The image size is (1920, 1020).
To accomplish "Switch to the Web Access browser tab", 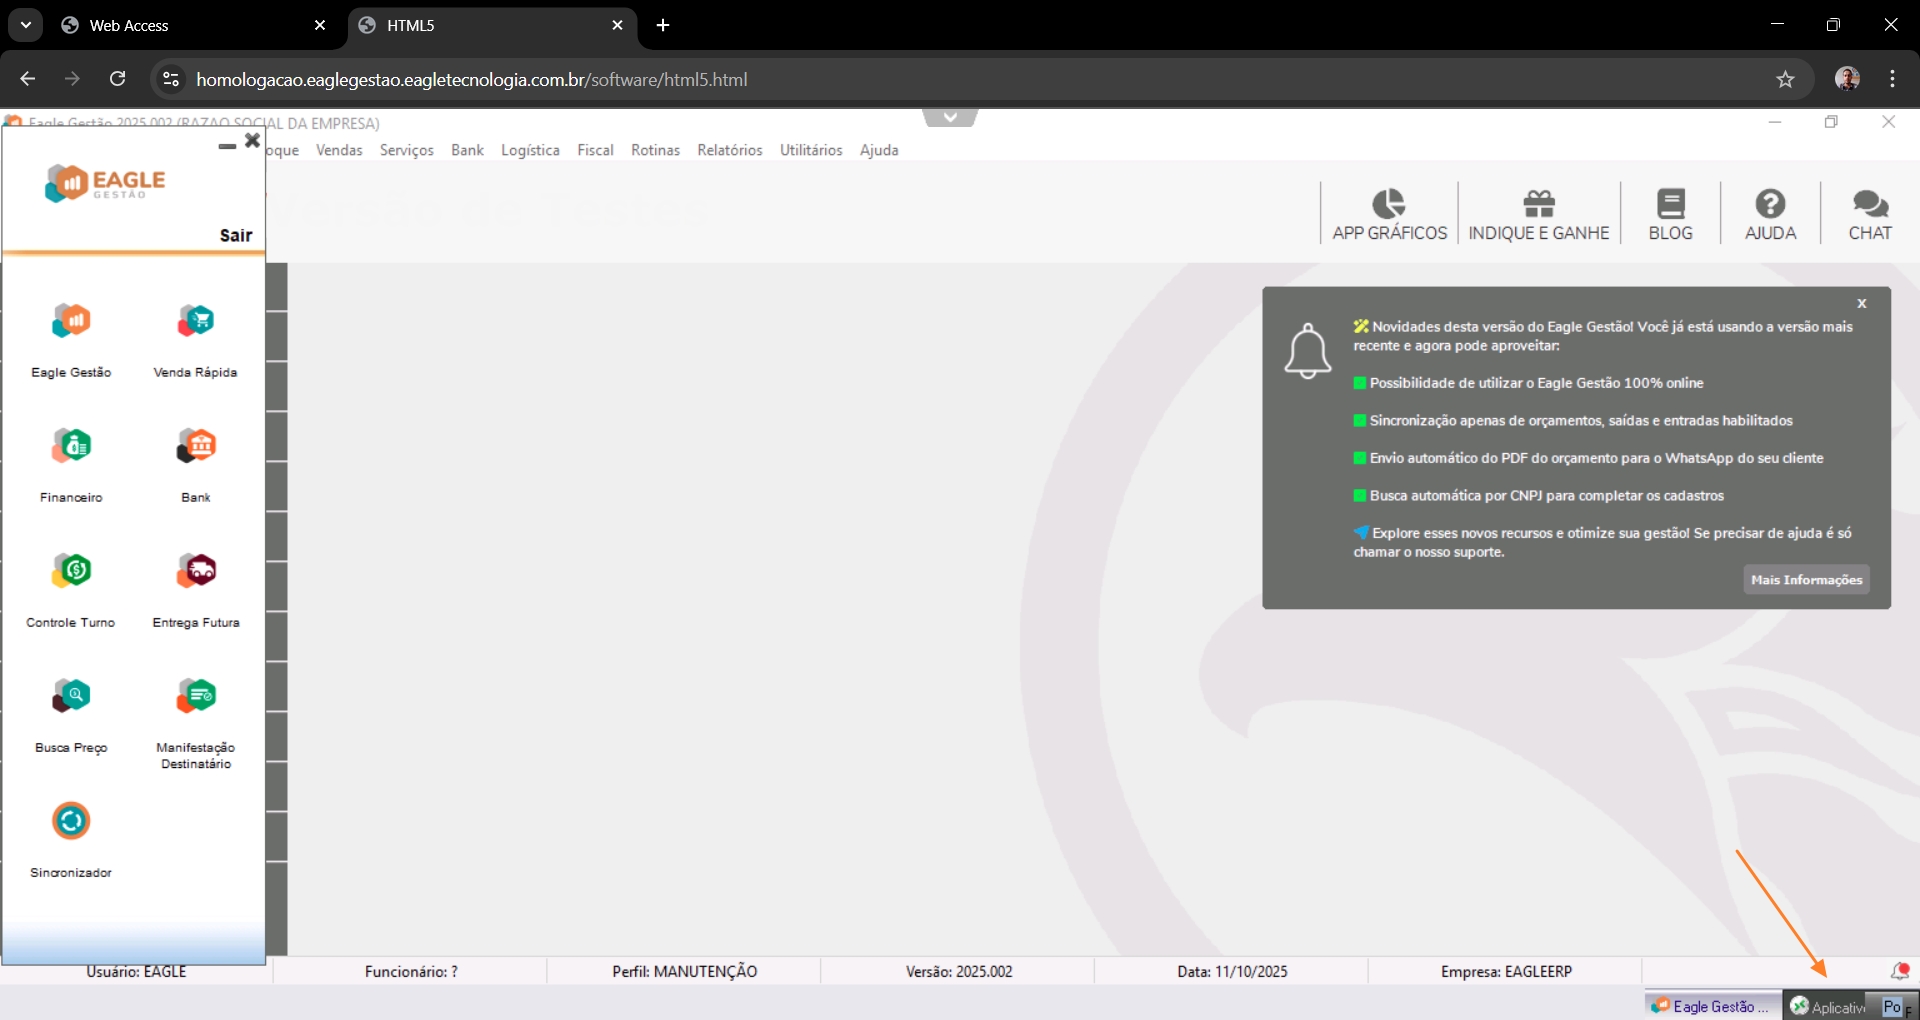I will (x=194, y=26).
